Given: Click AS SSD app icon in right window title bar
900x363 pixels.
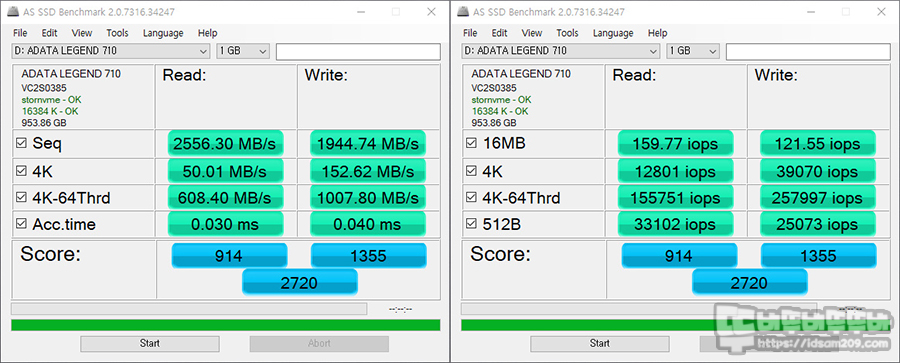Looking at the screenshot, I should [x=462, y=12].
